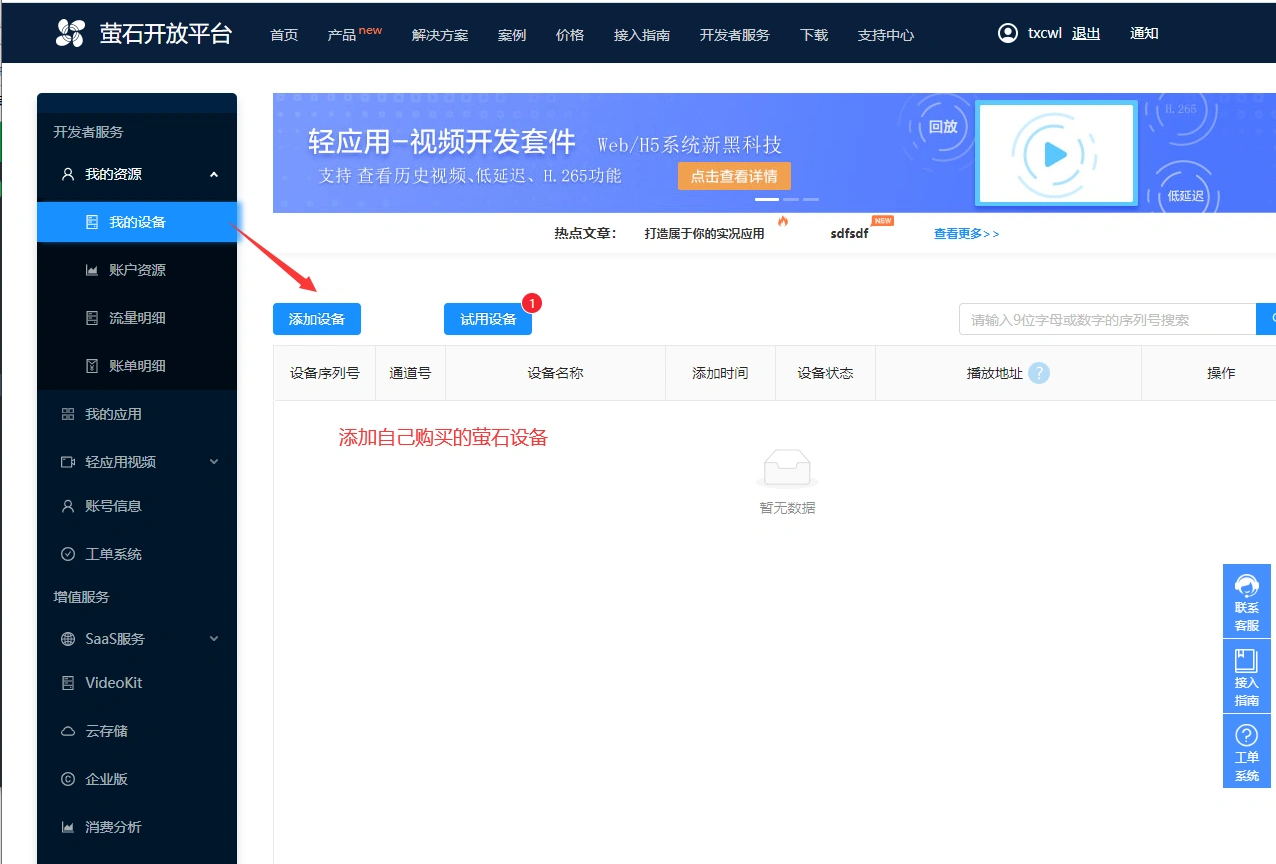This screenshot has width=1276, height=864.
Task: Select 账户资源 in the sidebar
Action: [137, 270]
